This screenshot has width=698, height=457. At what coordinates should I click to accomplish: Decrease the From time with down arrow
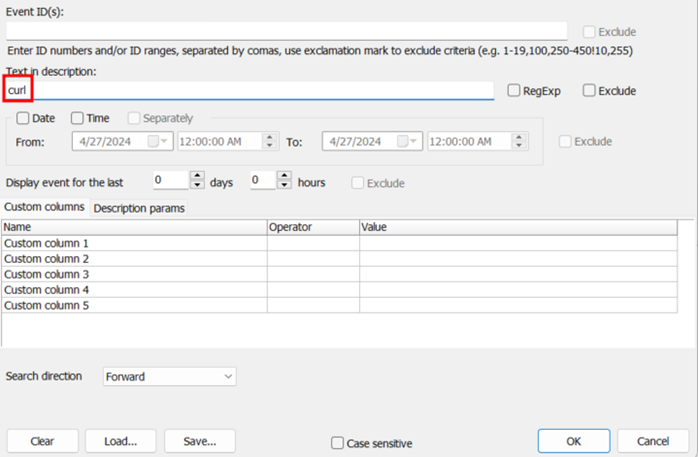click(x=270, y=146)
